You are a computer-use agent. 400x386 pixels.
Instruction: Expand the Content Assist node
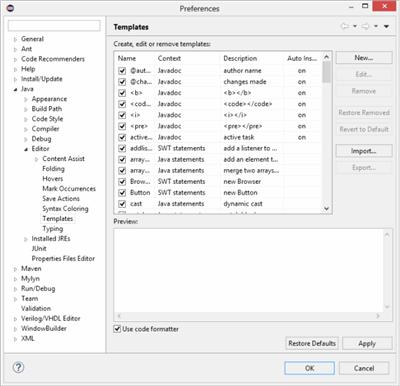pos(37,159)
